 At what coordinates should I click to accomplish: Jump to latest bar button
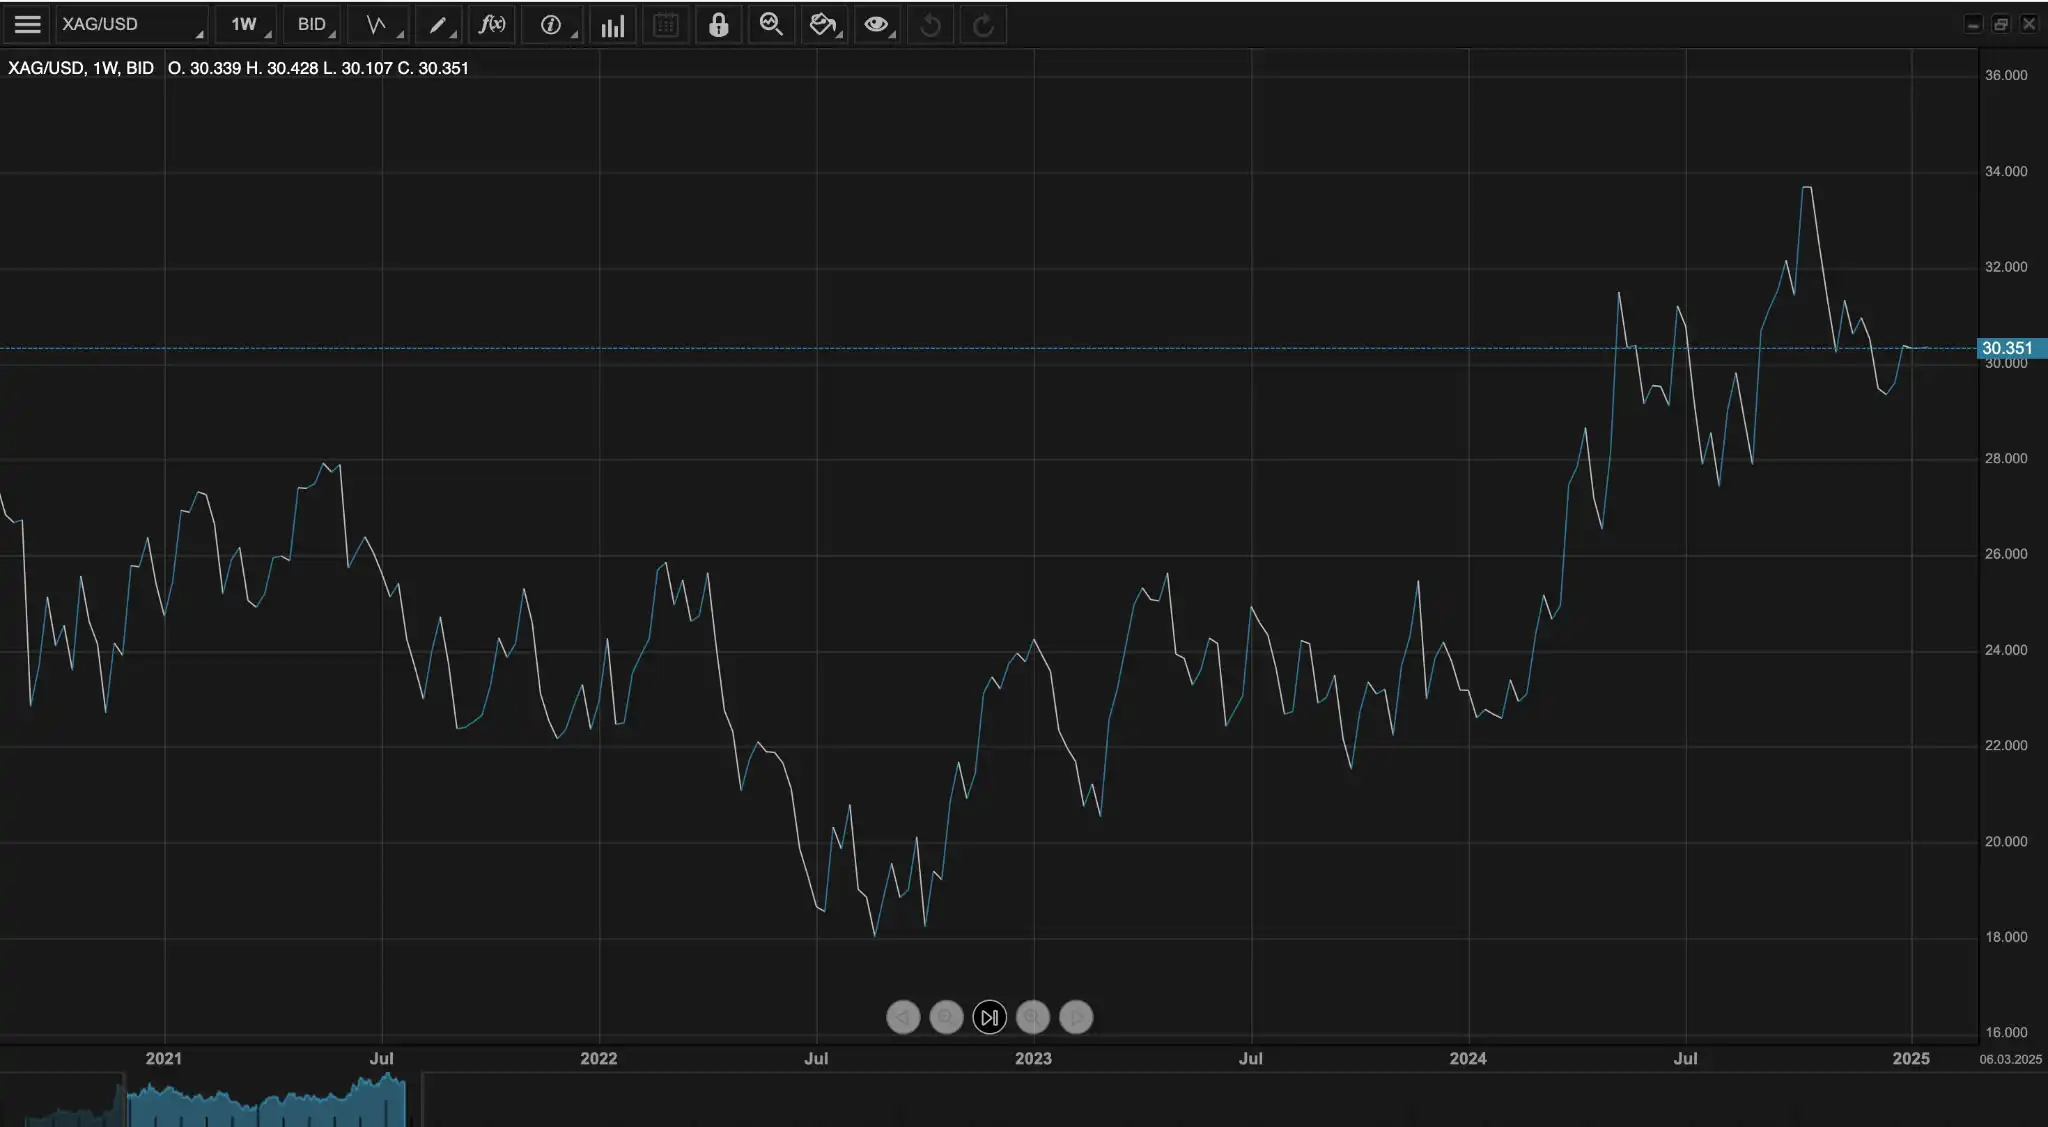tap(989, 1017)
